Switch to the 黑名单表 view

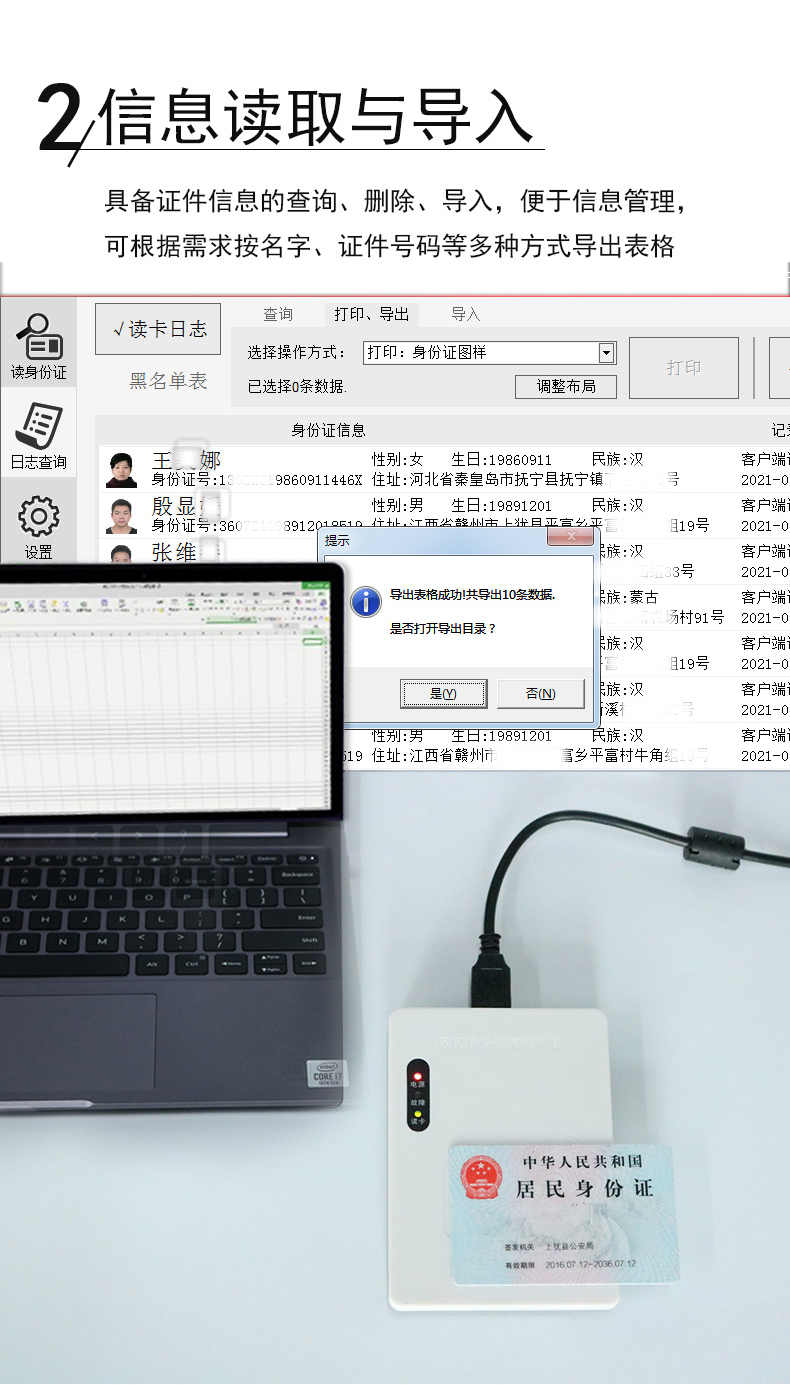pos(168,381)
